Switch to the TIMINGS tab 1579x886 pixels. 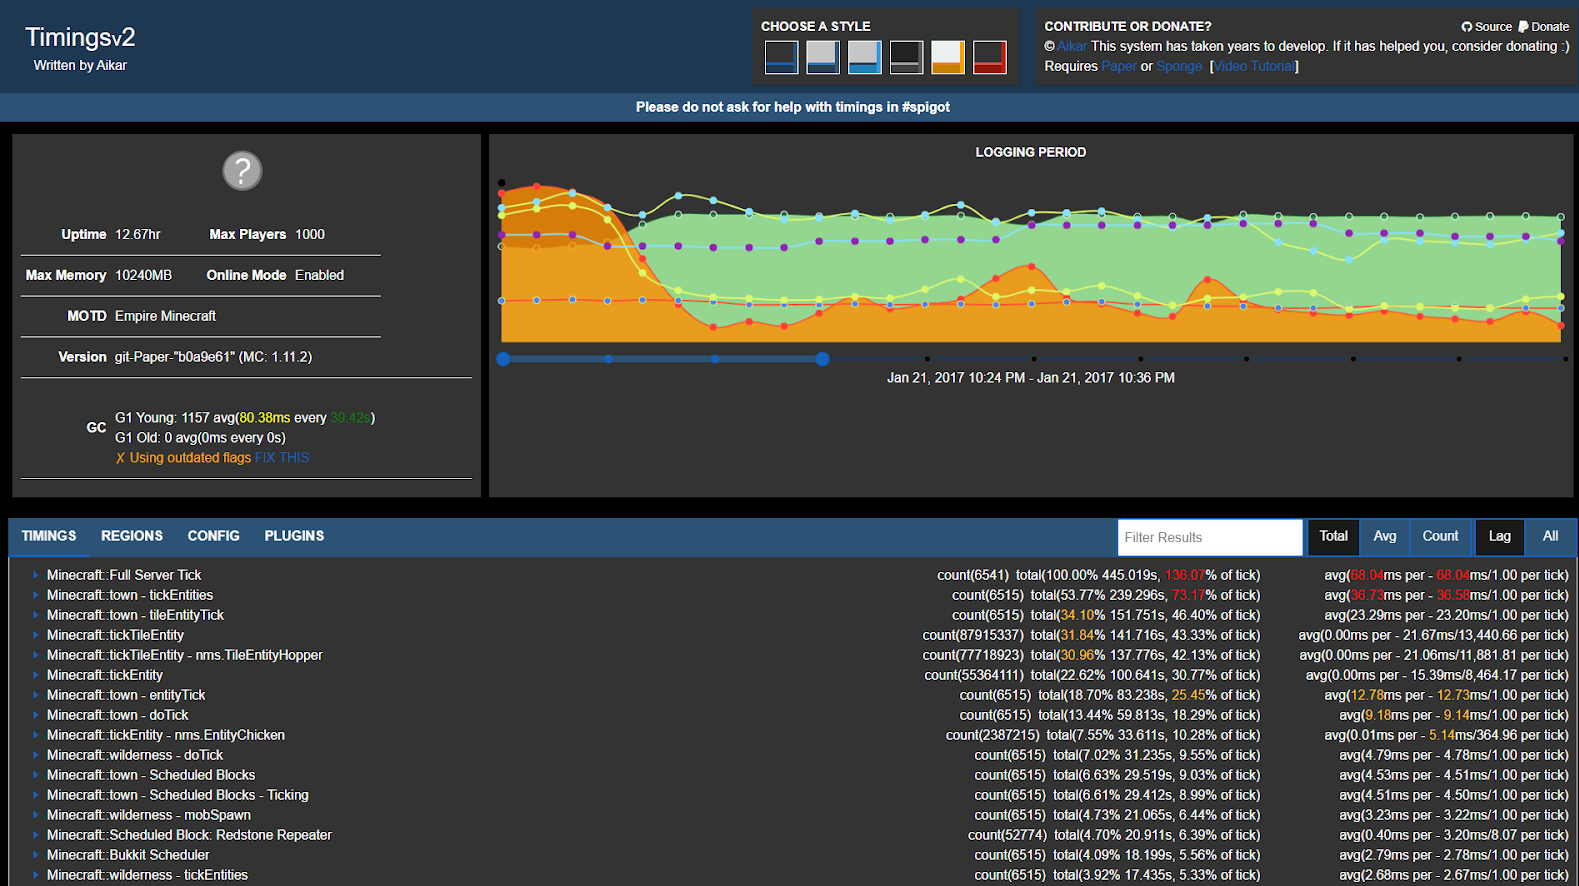click(49, 536)
